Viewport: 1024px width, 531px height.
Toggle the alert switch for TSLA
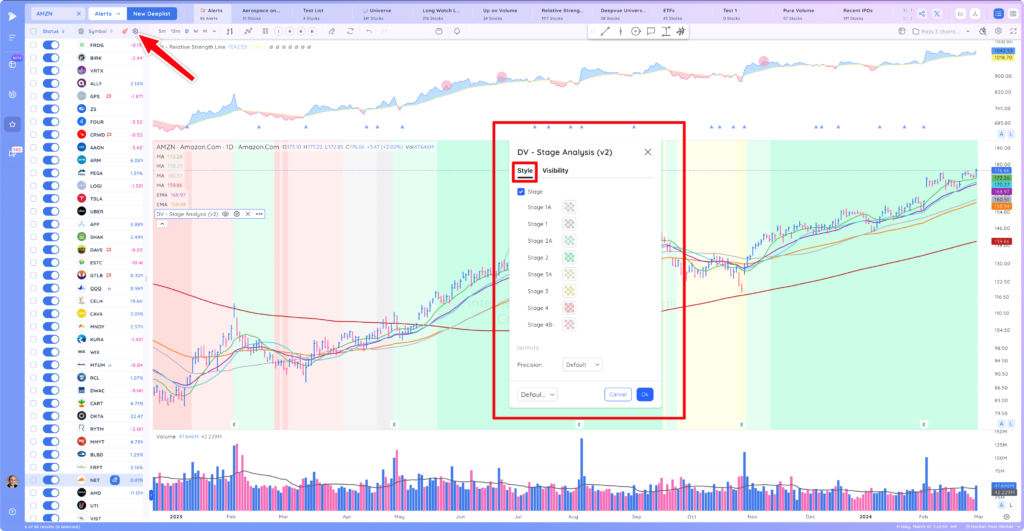tap(51, 199)
